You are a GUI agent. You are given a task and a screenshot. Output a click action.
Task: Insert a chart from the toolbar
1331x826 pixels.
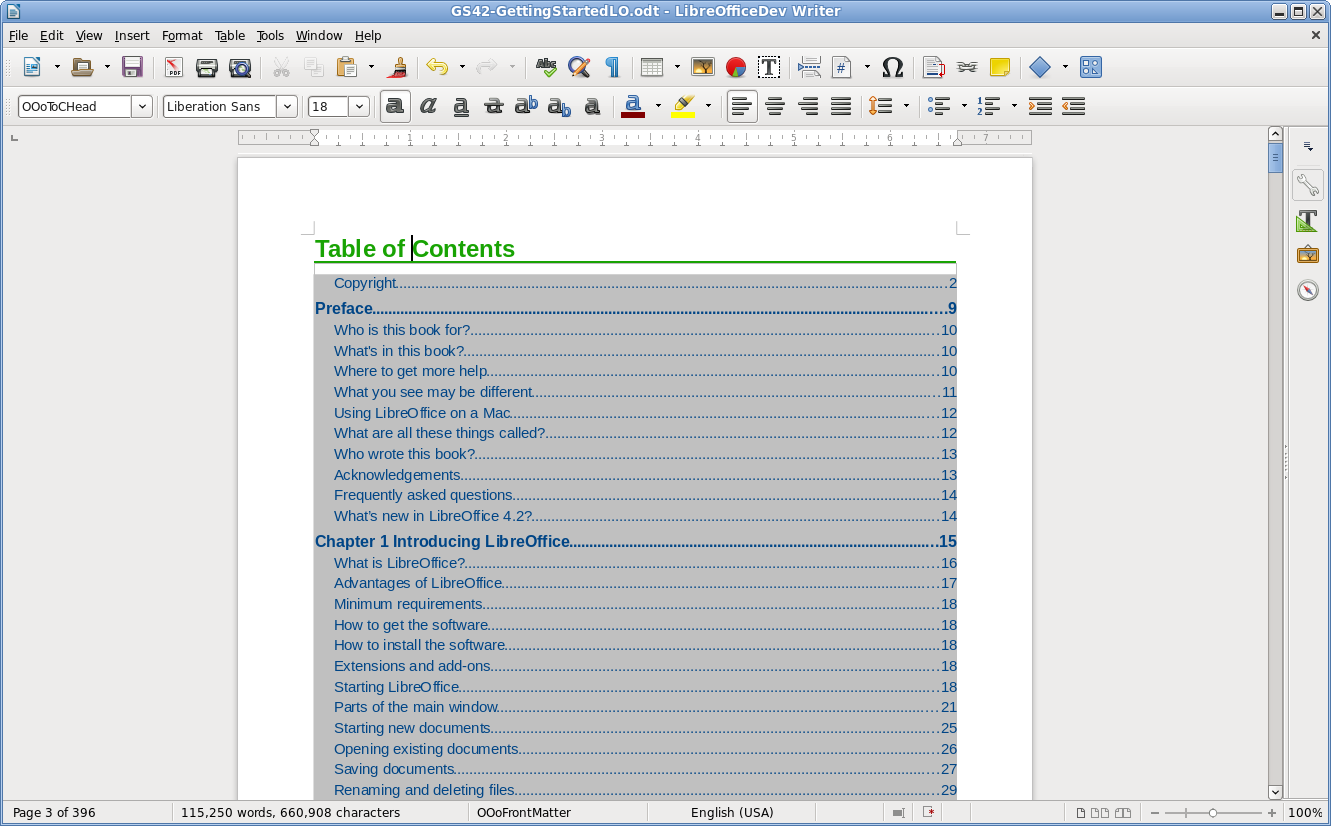(x=736, y=68)
